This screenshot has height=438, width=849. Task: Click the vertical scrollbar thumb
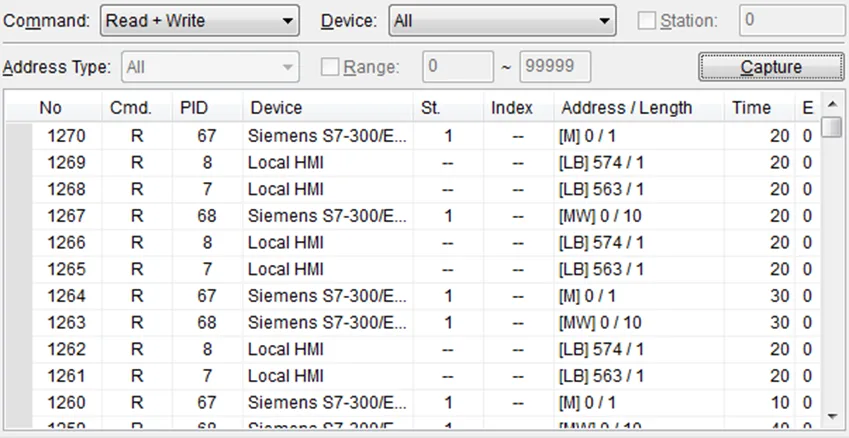(x=831, y=128)
